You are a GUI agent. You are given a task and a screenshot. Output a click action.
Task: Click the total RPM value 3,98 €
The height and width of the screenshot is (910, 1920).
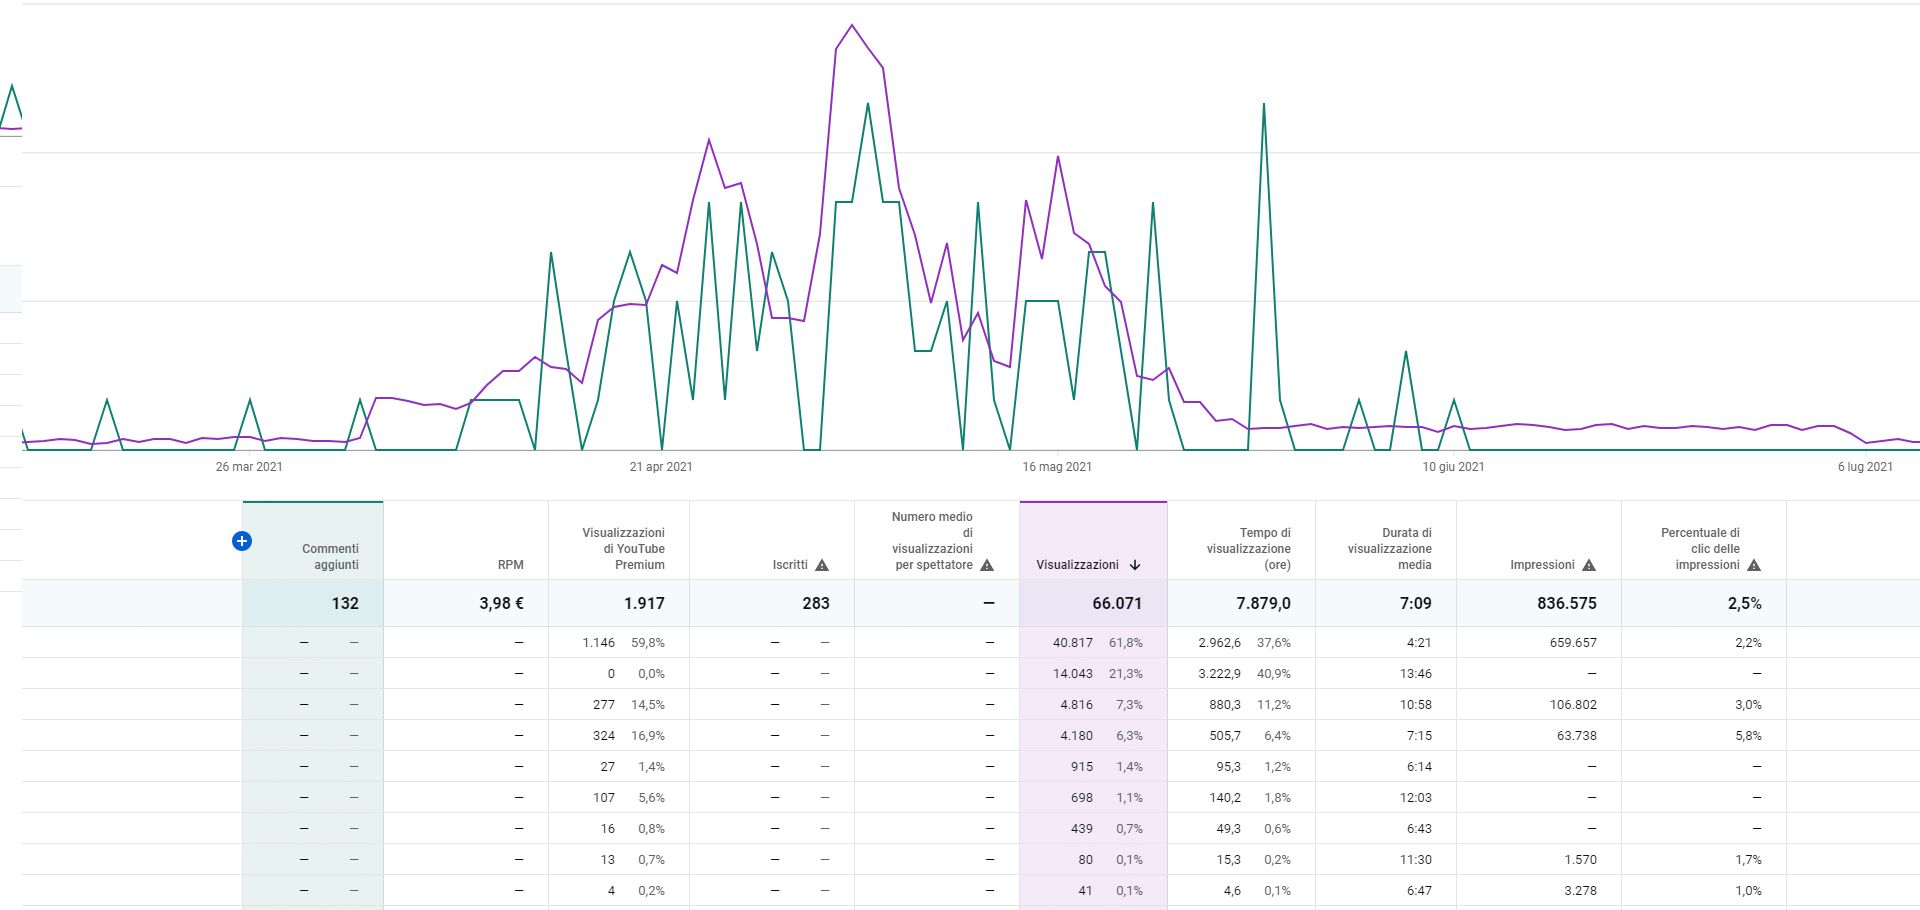pos(501,603)
